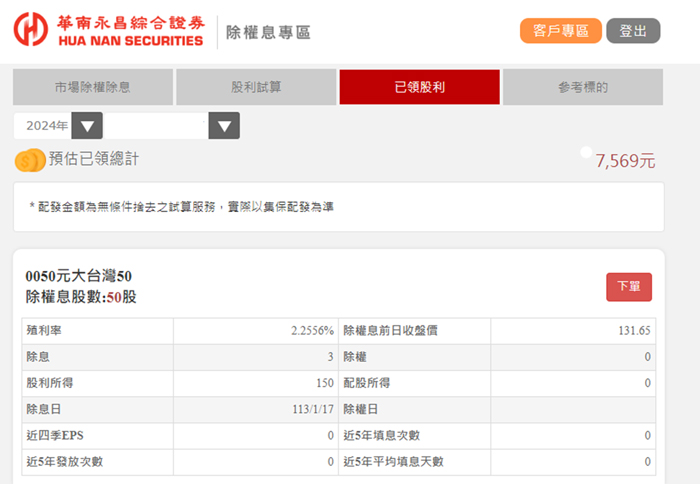The height and width of the screenshot is (484, 700).
Task: Click the 除息日 date 113/1/17
Action: [313, 409]
